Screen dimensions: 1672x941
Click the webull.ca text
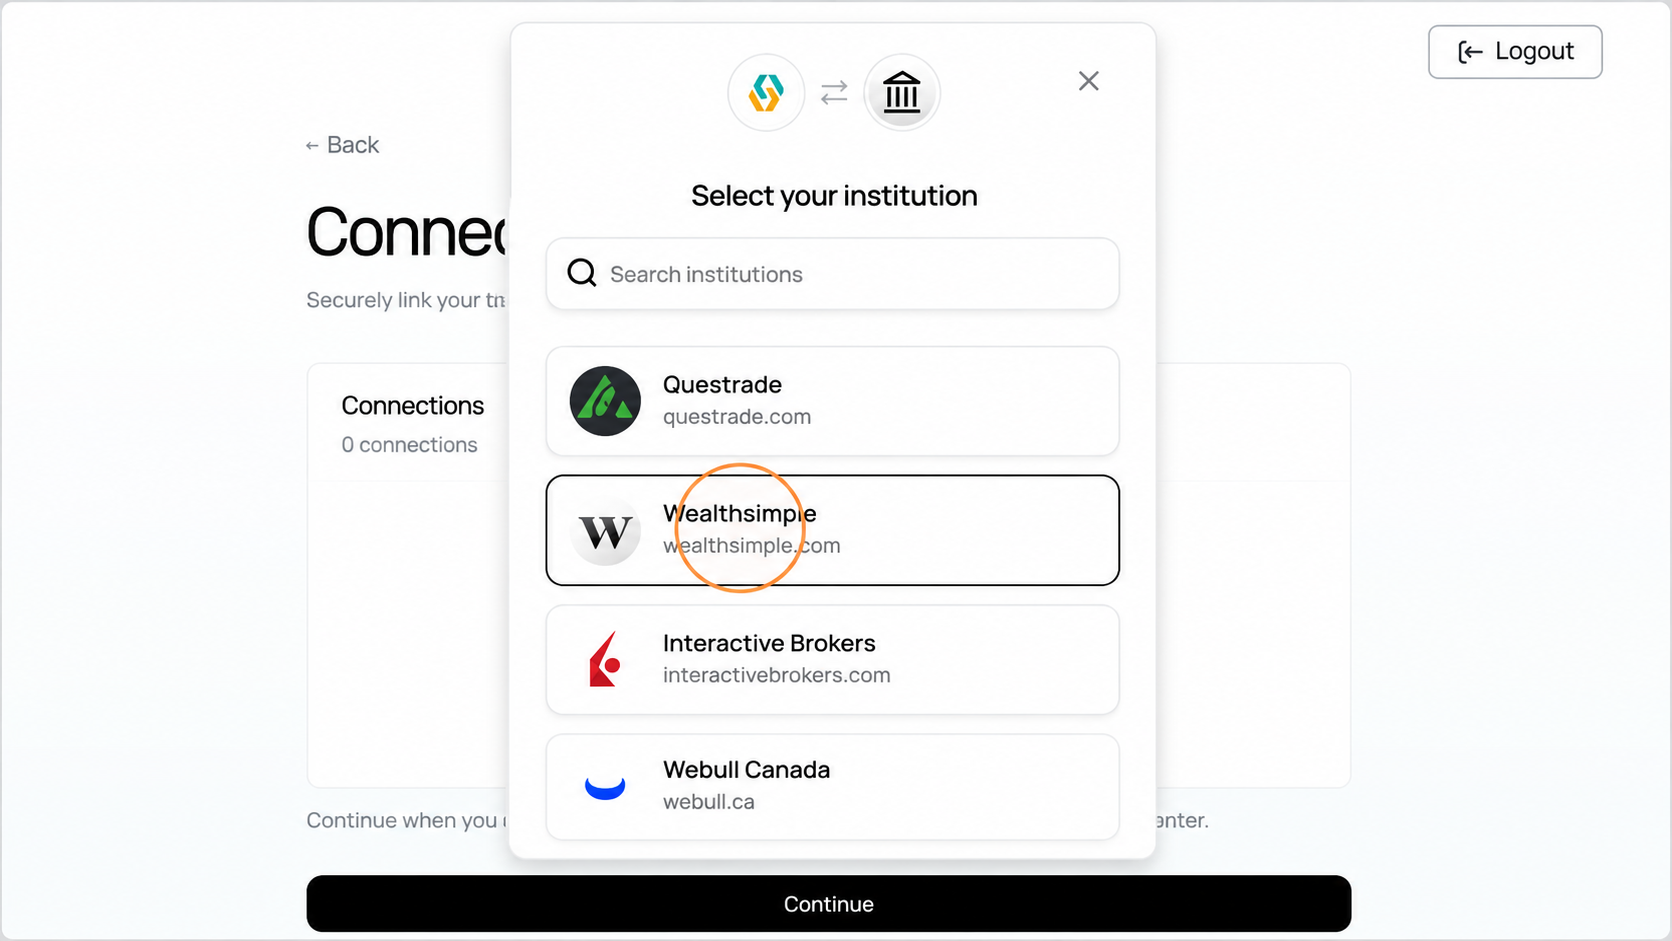click(709, 802)
